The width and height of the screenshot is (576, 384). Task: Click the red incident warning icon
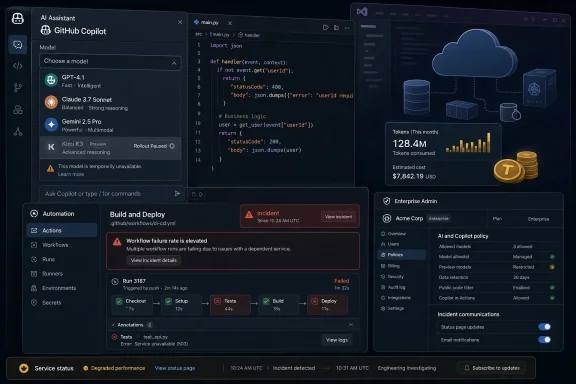(249, 215)
